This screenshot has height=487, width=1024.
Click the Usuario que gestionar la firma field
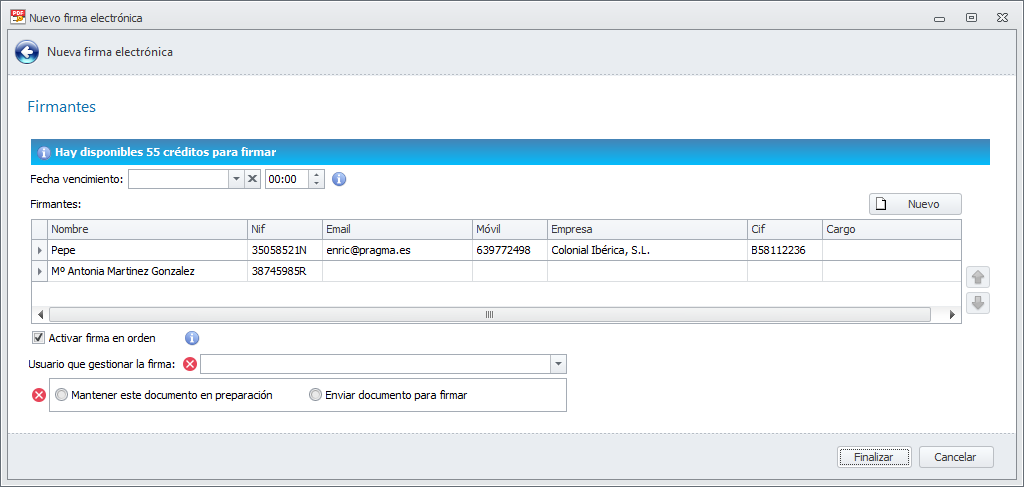pyautogui.click(x=376, y=364)
